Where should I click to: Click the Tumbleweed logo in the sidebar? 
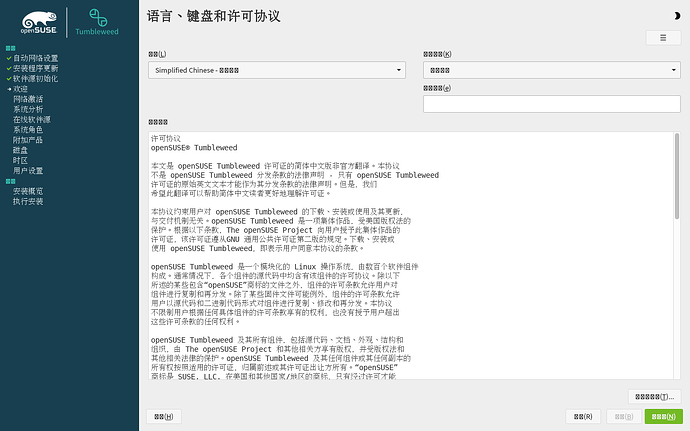[97, 22]
